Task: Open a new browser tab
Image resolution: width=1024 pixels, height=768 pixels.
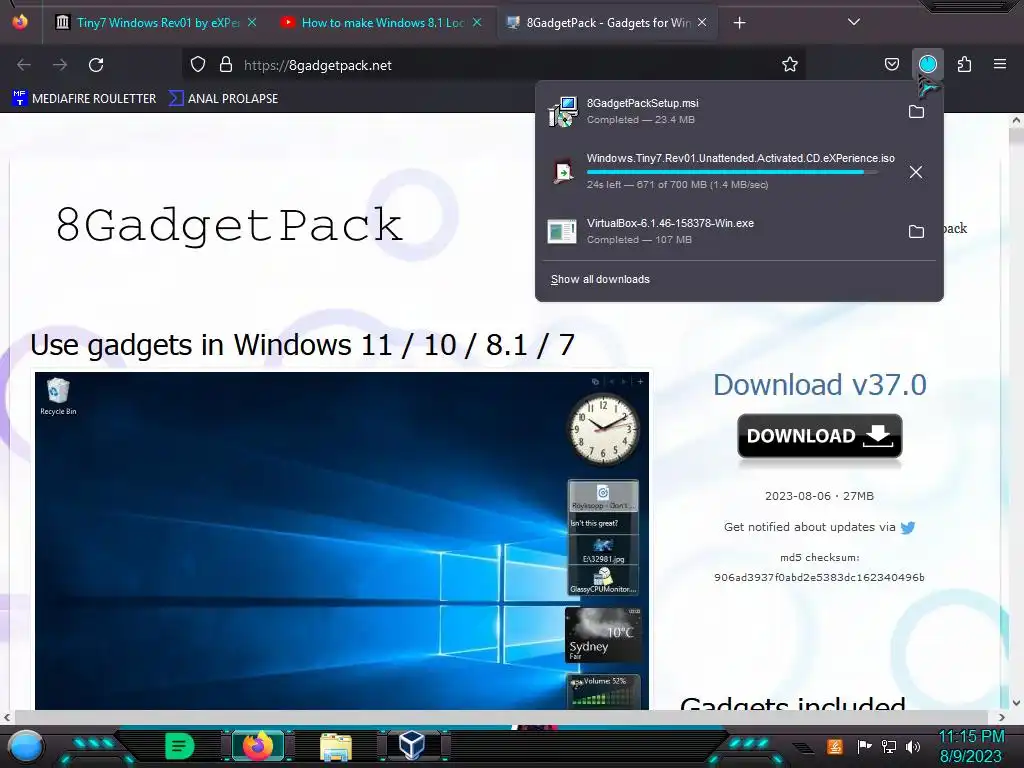Action: [739, 23]
